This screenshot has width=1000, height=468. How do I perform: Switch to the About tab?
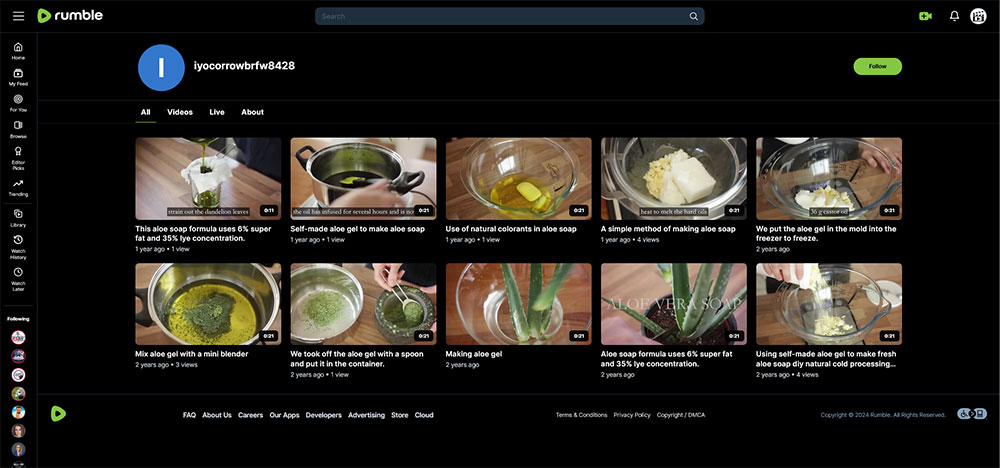pos(253,112)
